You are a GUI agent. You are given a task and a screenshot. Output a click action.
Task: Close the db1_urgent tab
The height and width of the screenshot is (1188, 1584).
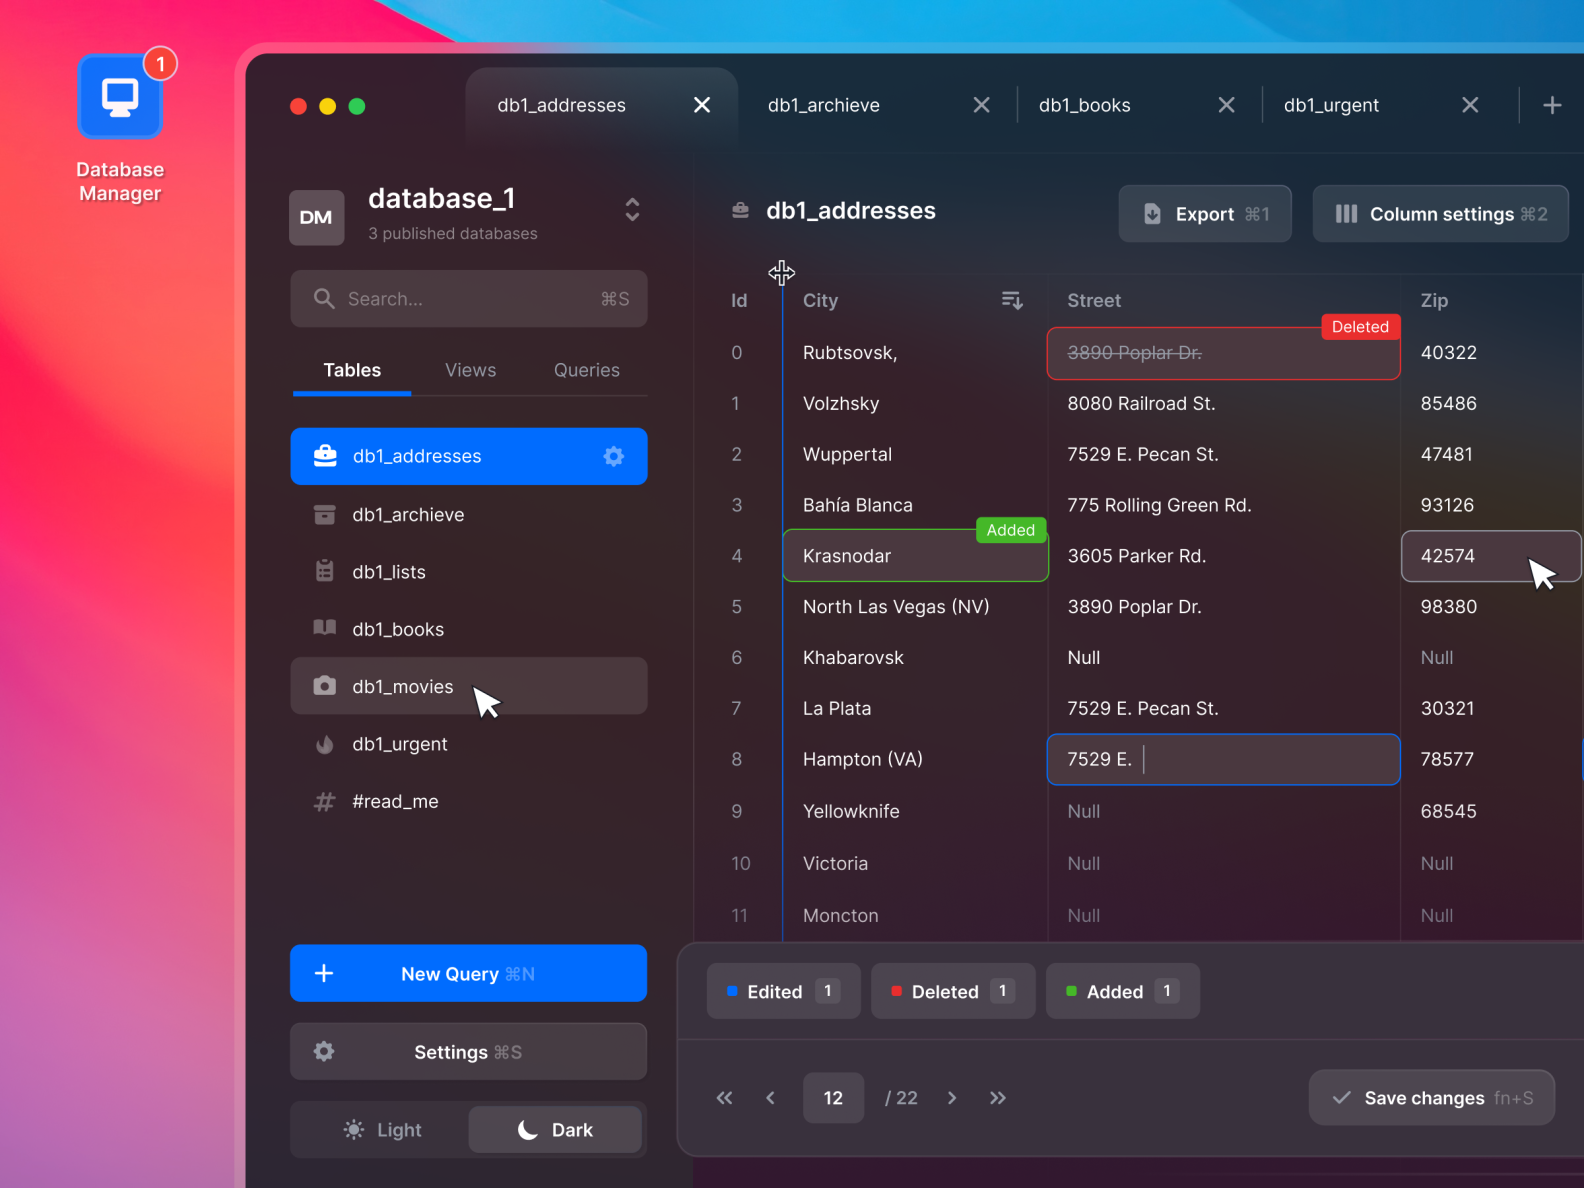pyautogui.click(x=1470, y=105)
